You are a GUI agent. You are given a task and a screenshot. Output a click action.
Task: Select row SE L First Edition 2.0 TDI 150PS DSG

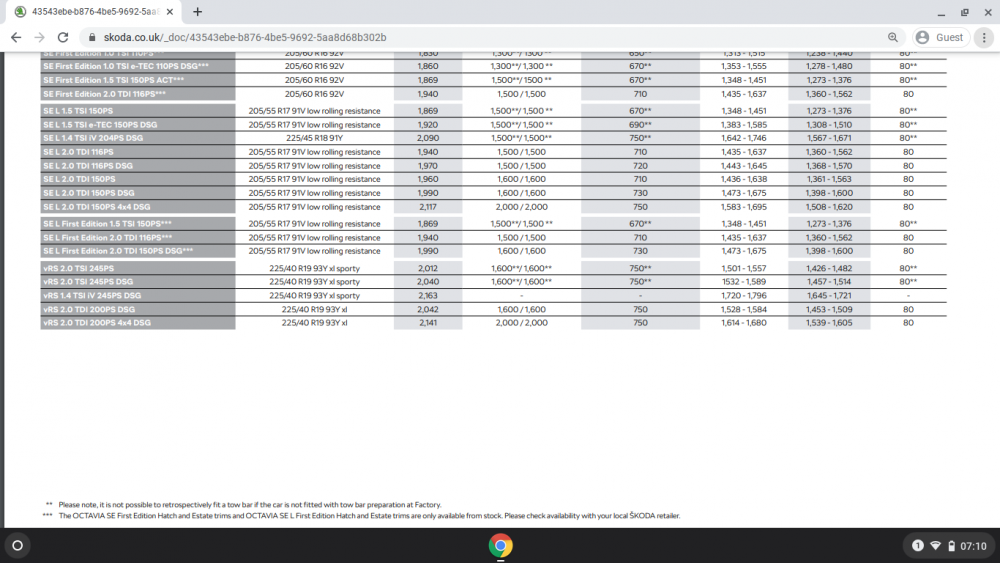[494, 251]
